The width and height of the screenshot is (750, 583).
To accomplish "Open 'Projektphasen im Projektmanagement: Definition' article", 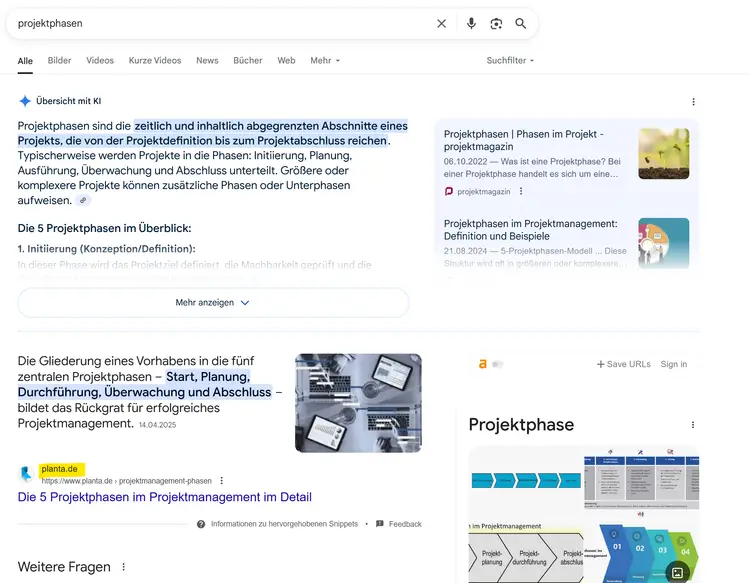I will tap(530, 230).
